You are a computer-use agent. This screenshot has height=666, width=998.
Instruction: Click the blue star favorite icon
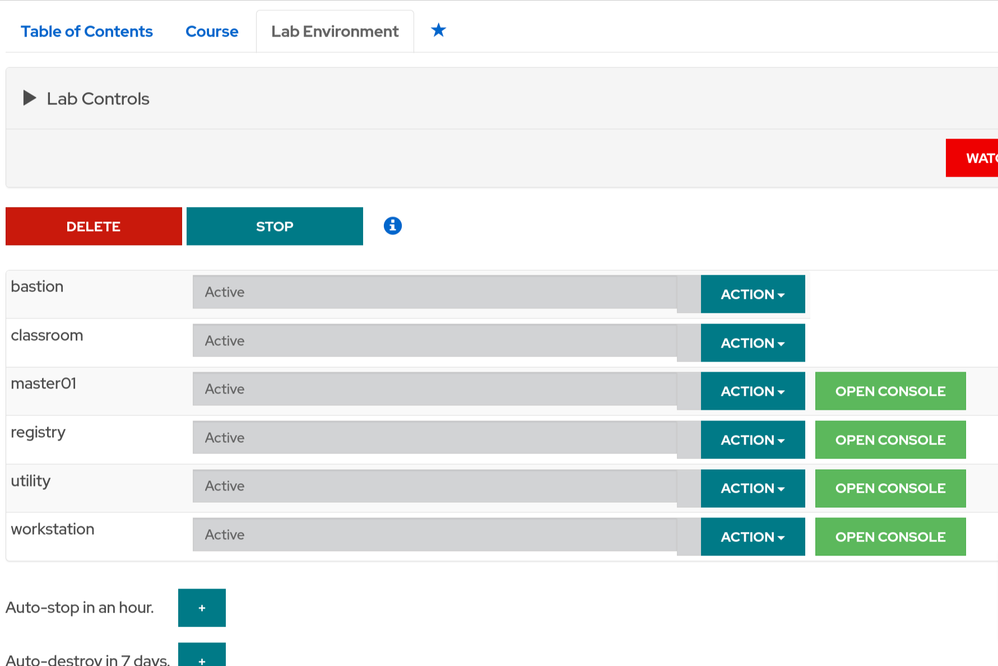point(438,31)
